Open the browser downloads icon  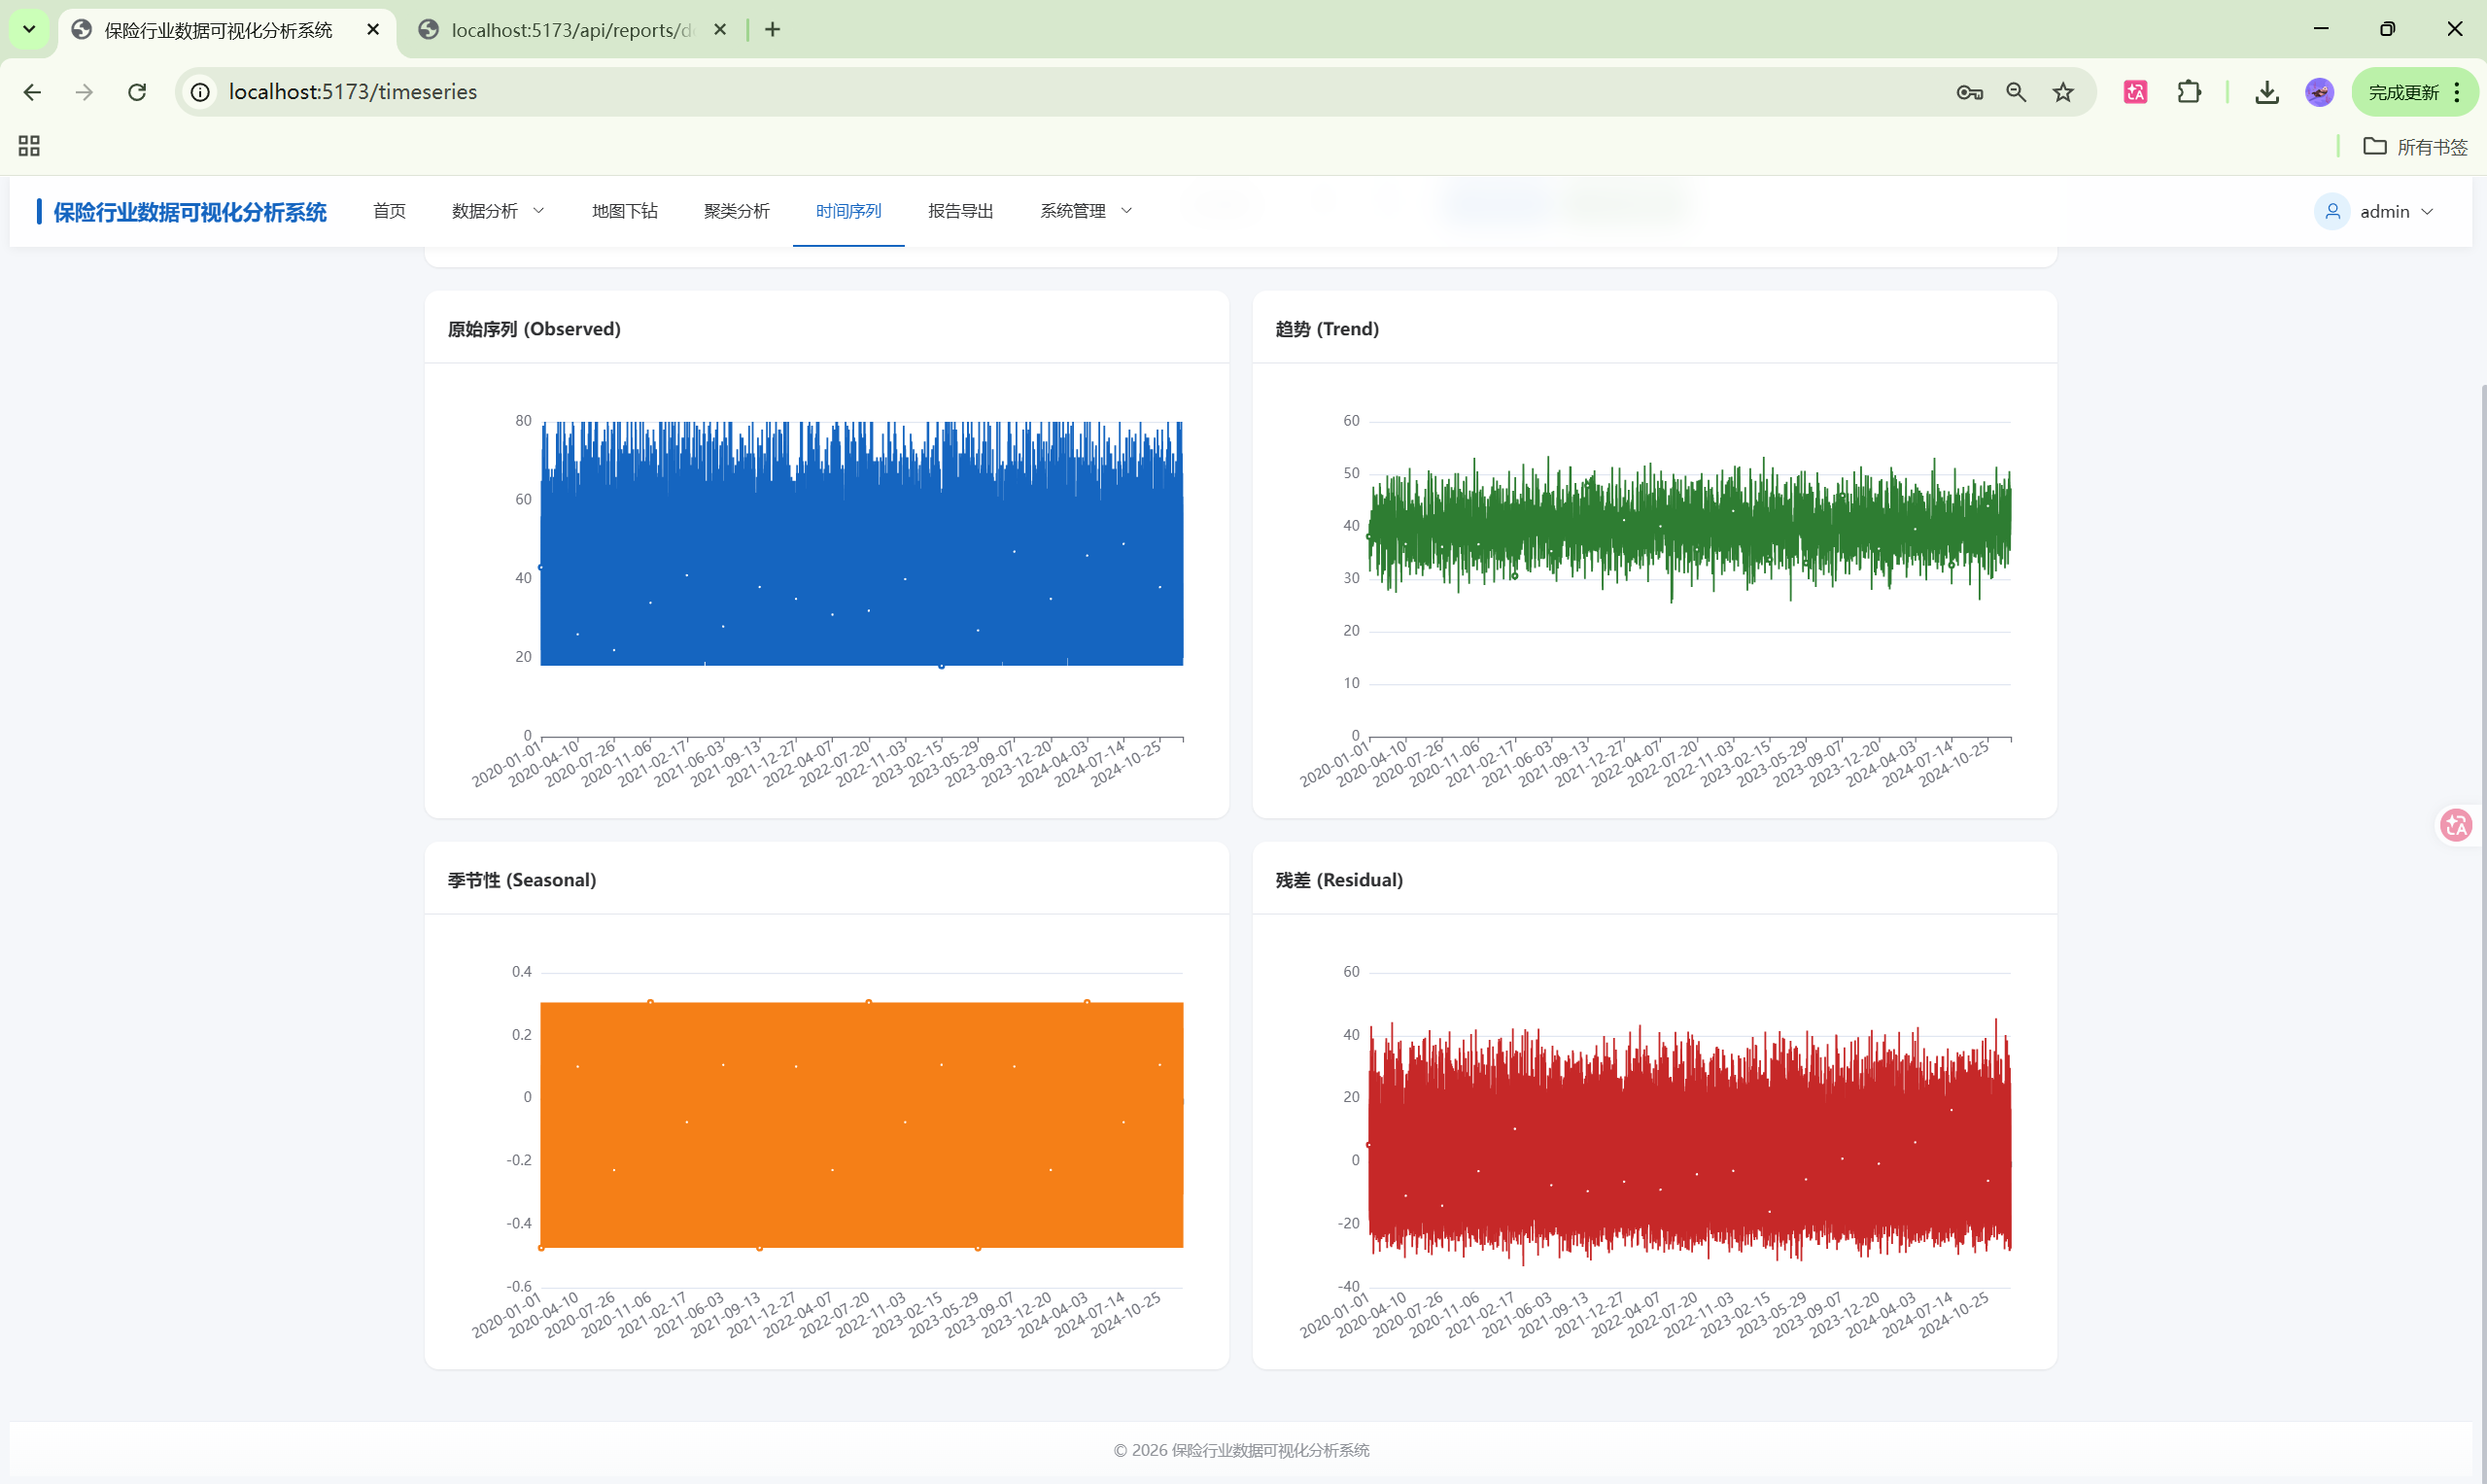click(2267, 92)
